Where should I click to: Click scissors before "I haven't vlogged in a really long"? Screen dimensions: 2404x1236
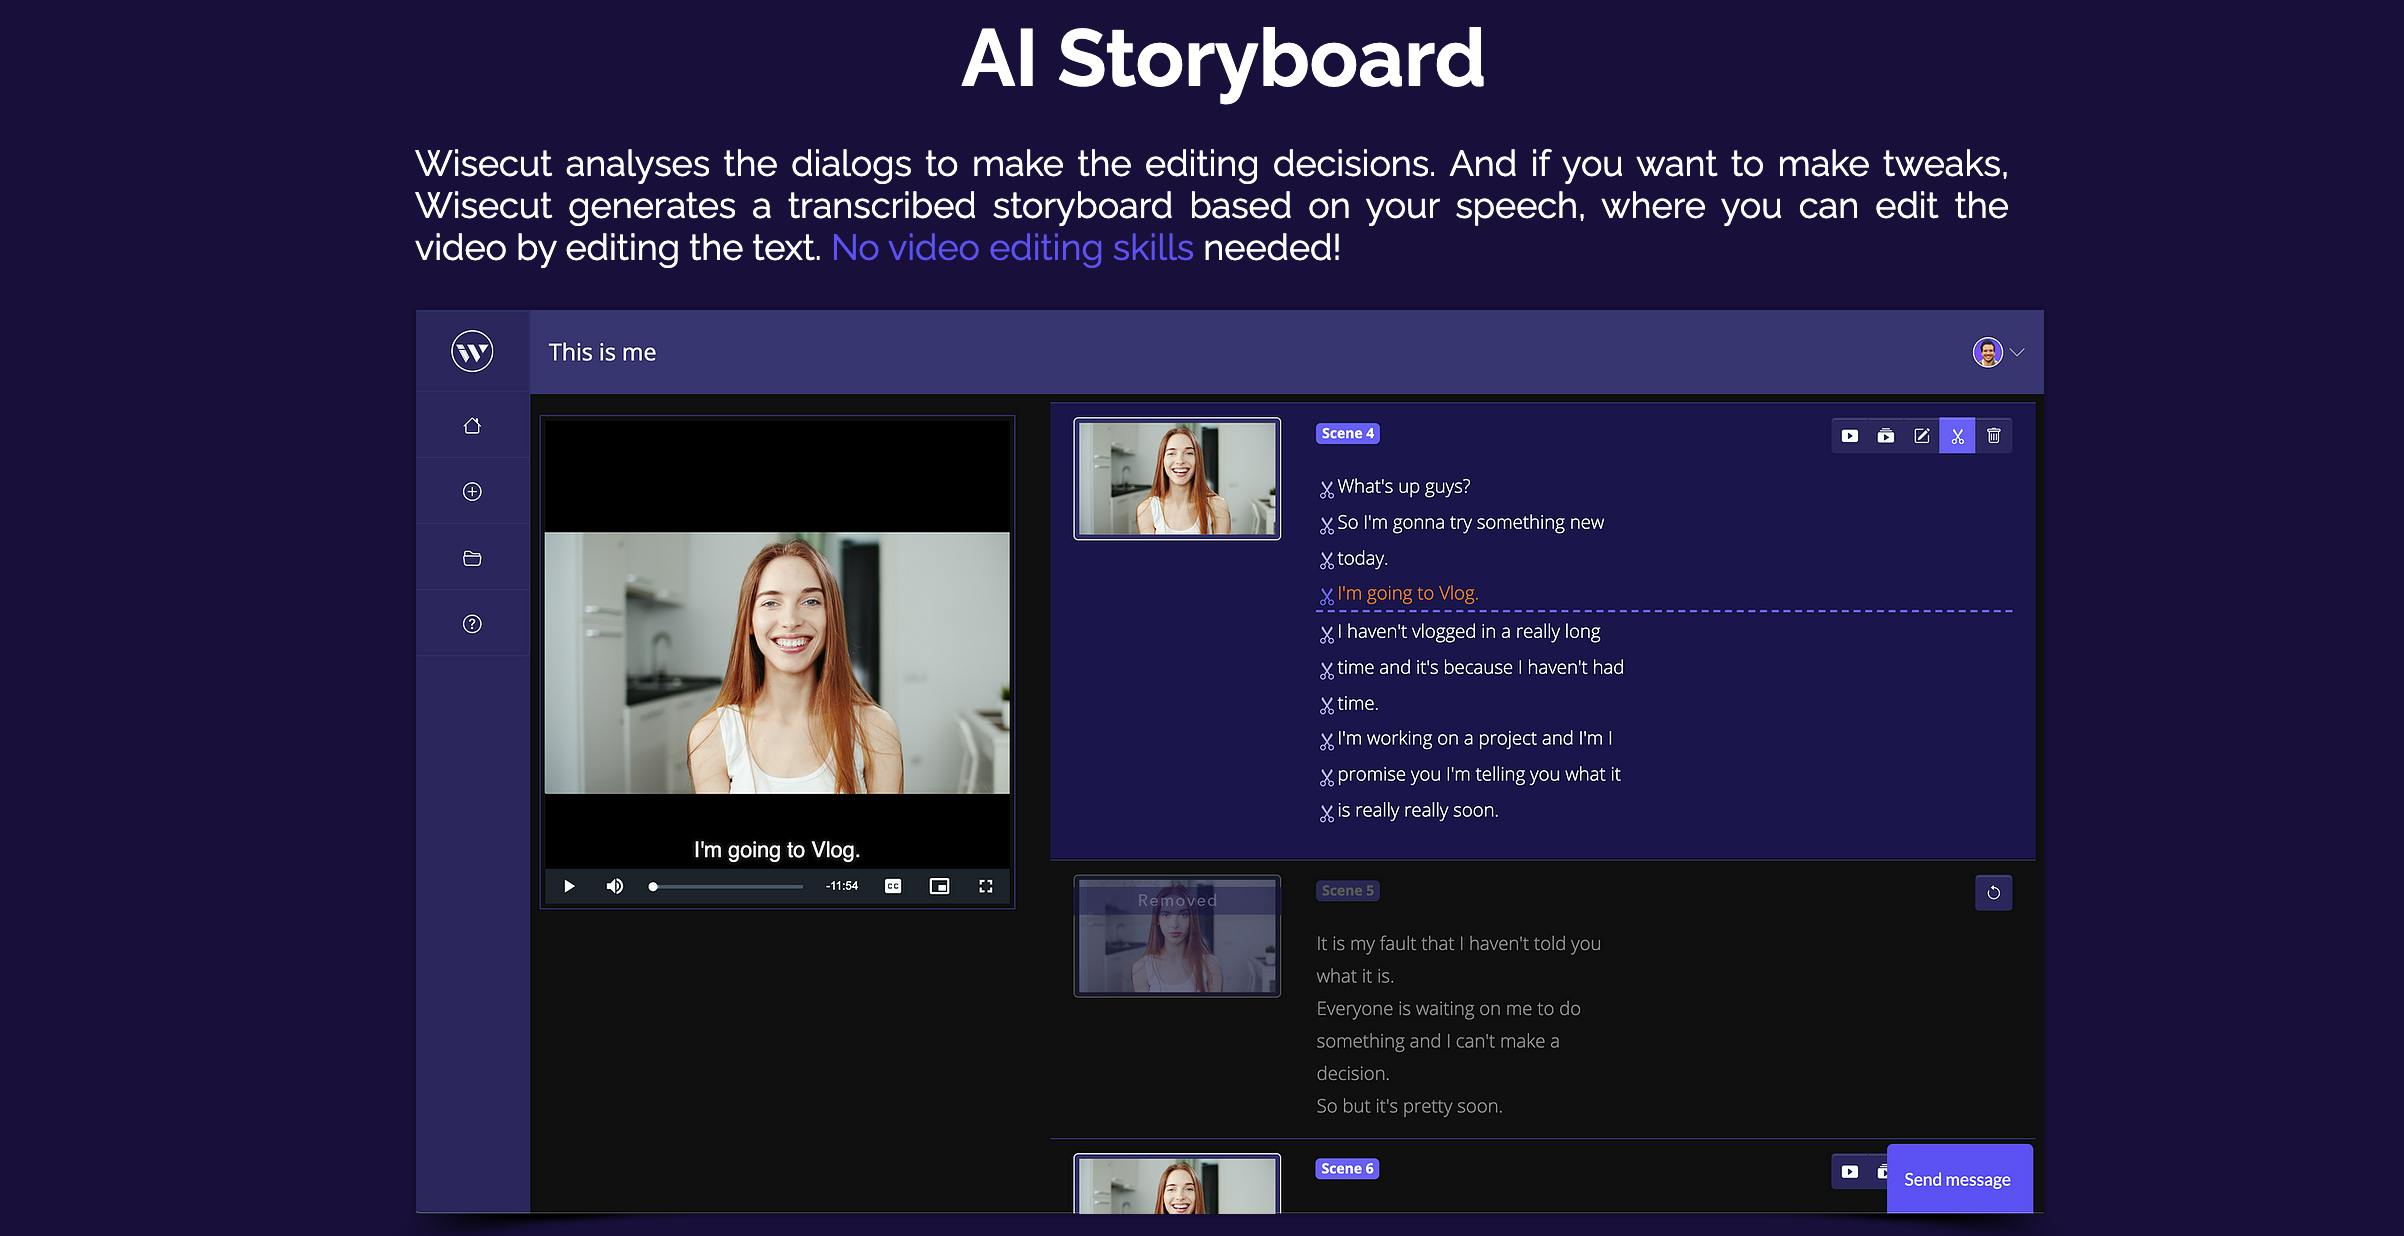(x=1326, y=634)
